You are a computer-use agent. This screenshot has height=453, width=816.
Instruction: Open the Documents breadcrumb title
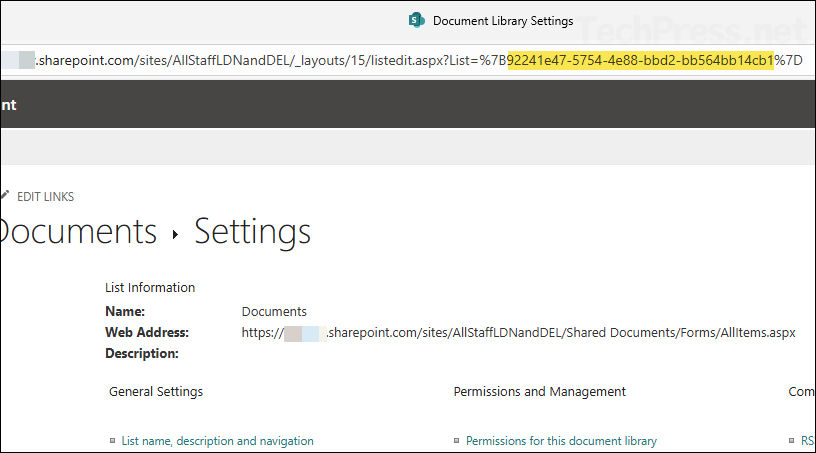(79, 231)
